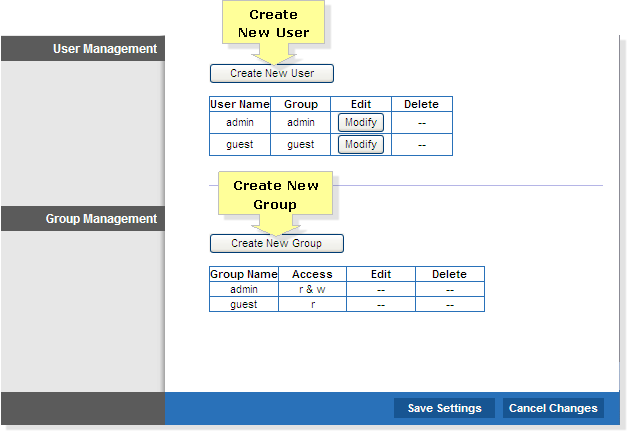
Task: Click the User Name column header
Action: [240, 104]
